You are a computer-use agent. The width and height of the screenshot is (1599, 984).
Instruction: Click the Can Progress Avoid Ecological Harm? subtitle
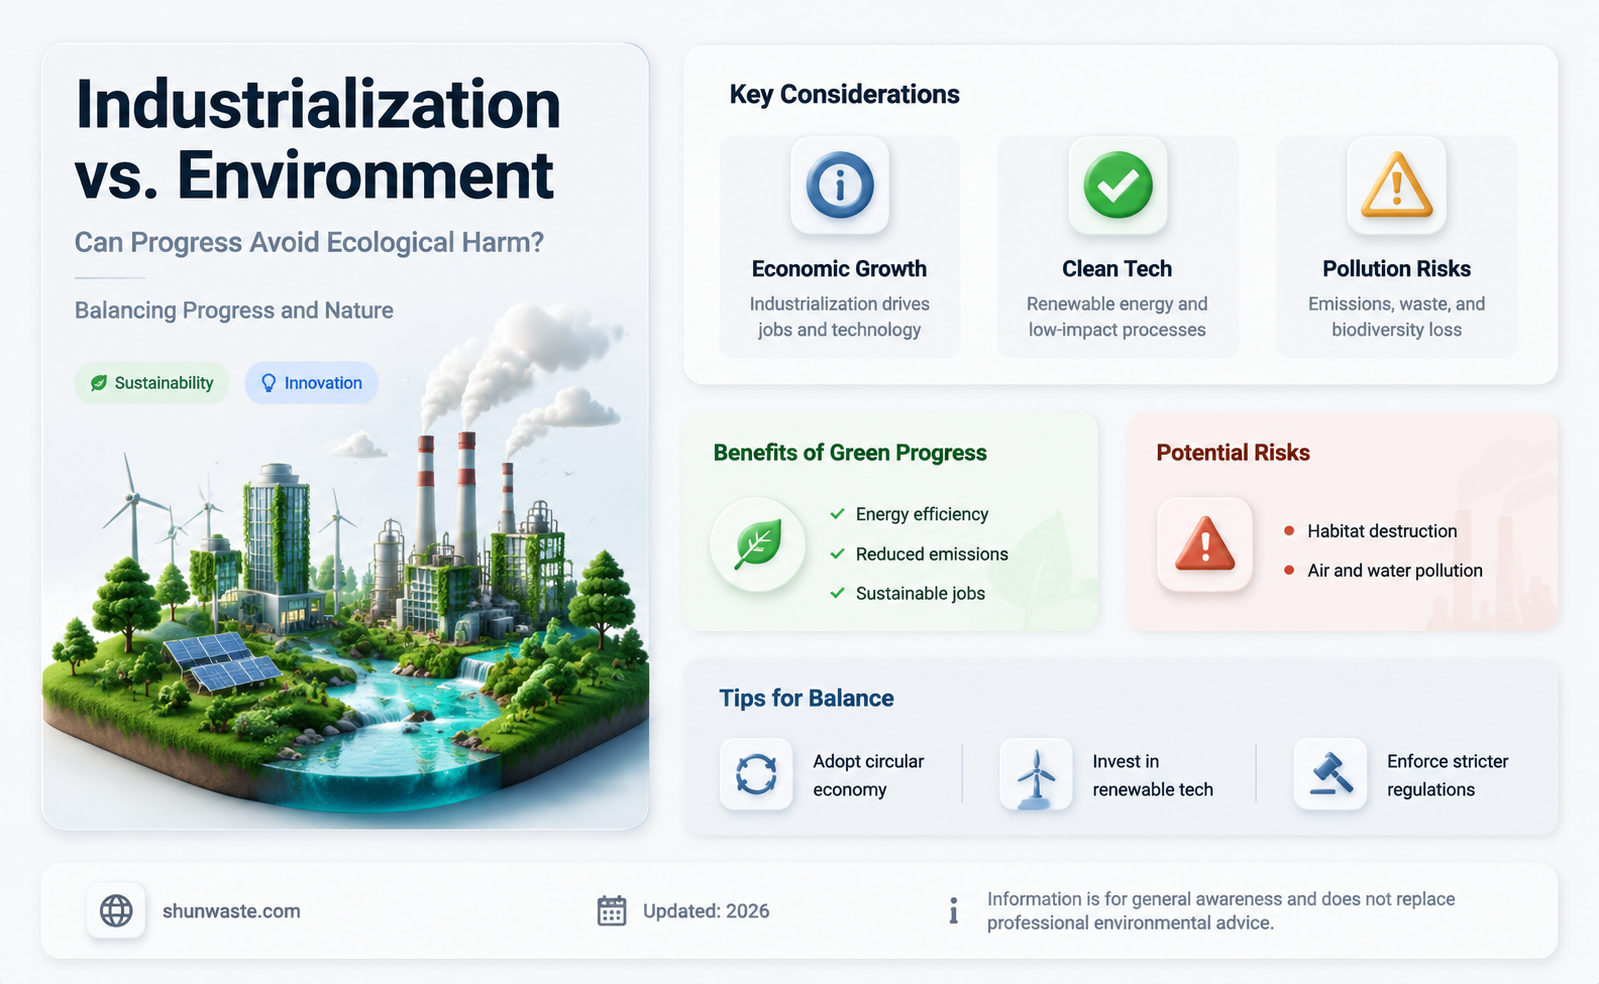coord(309,243)
